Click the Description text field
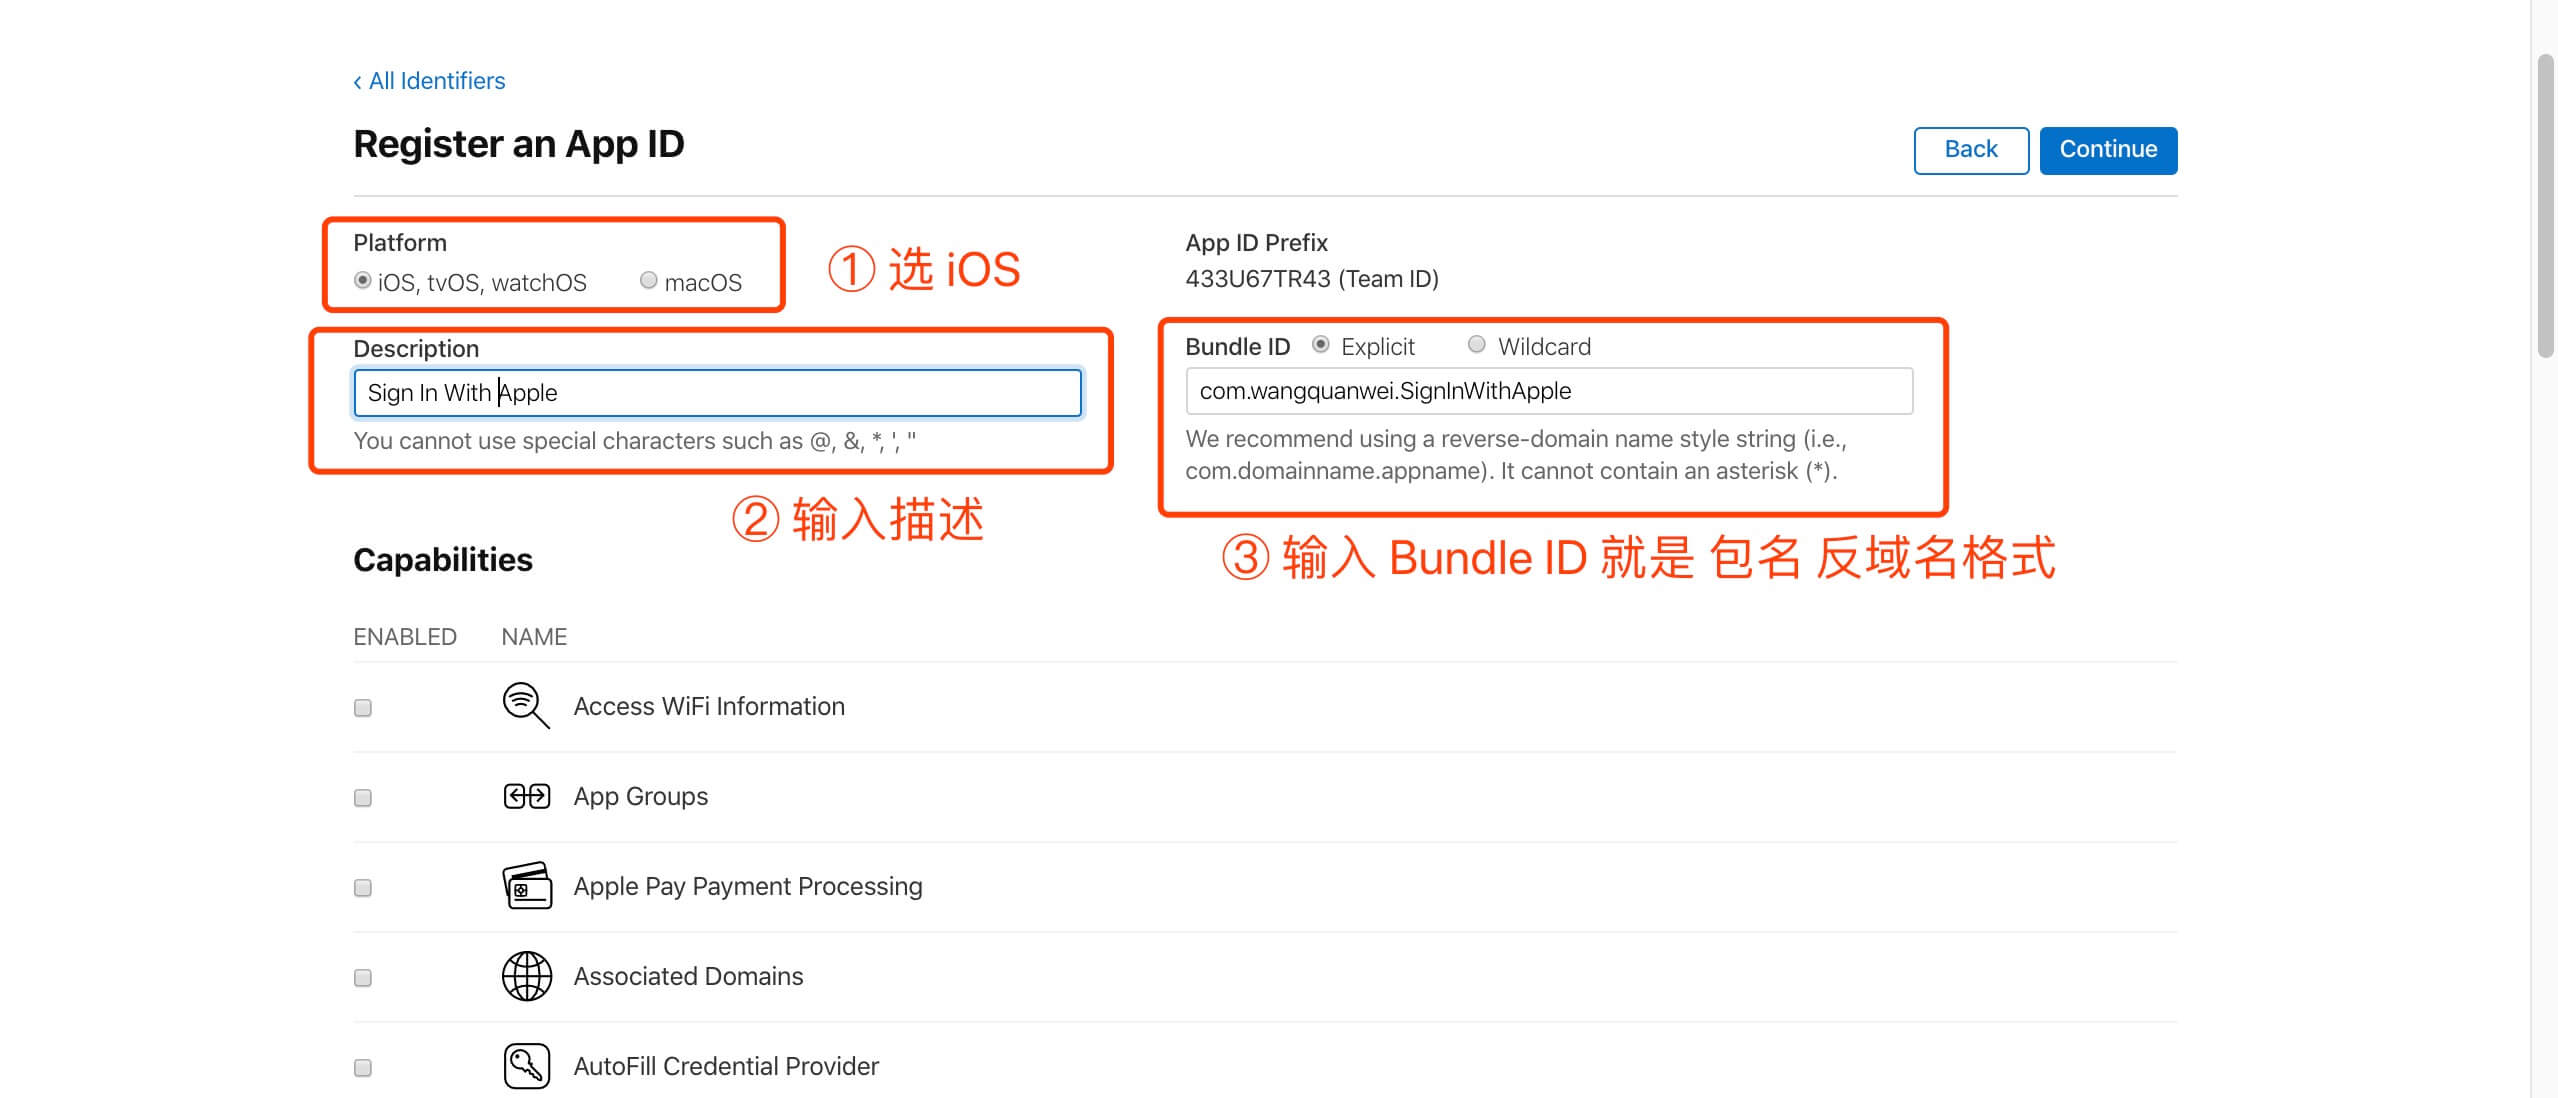 click(717, 392)
